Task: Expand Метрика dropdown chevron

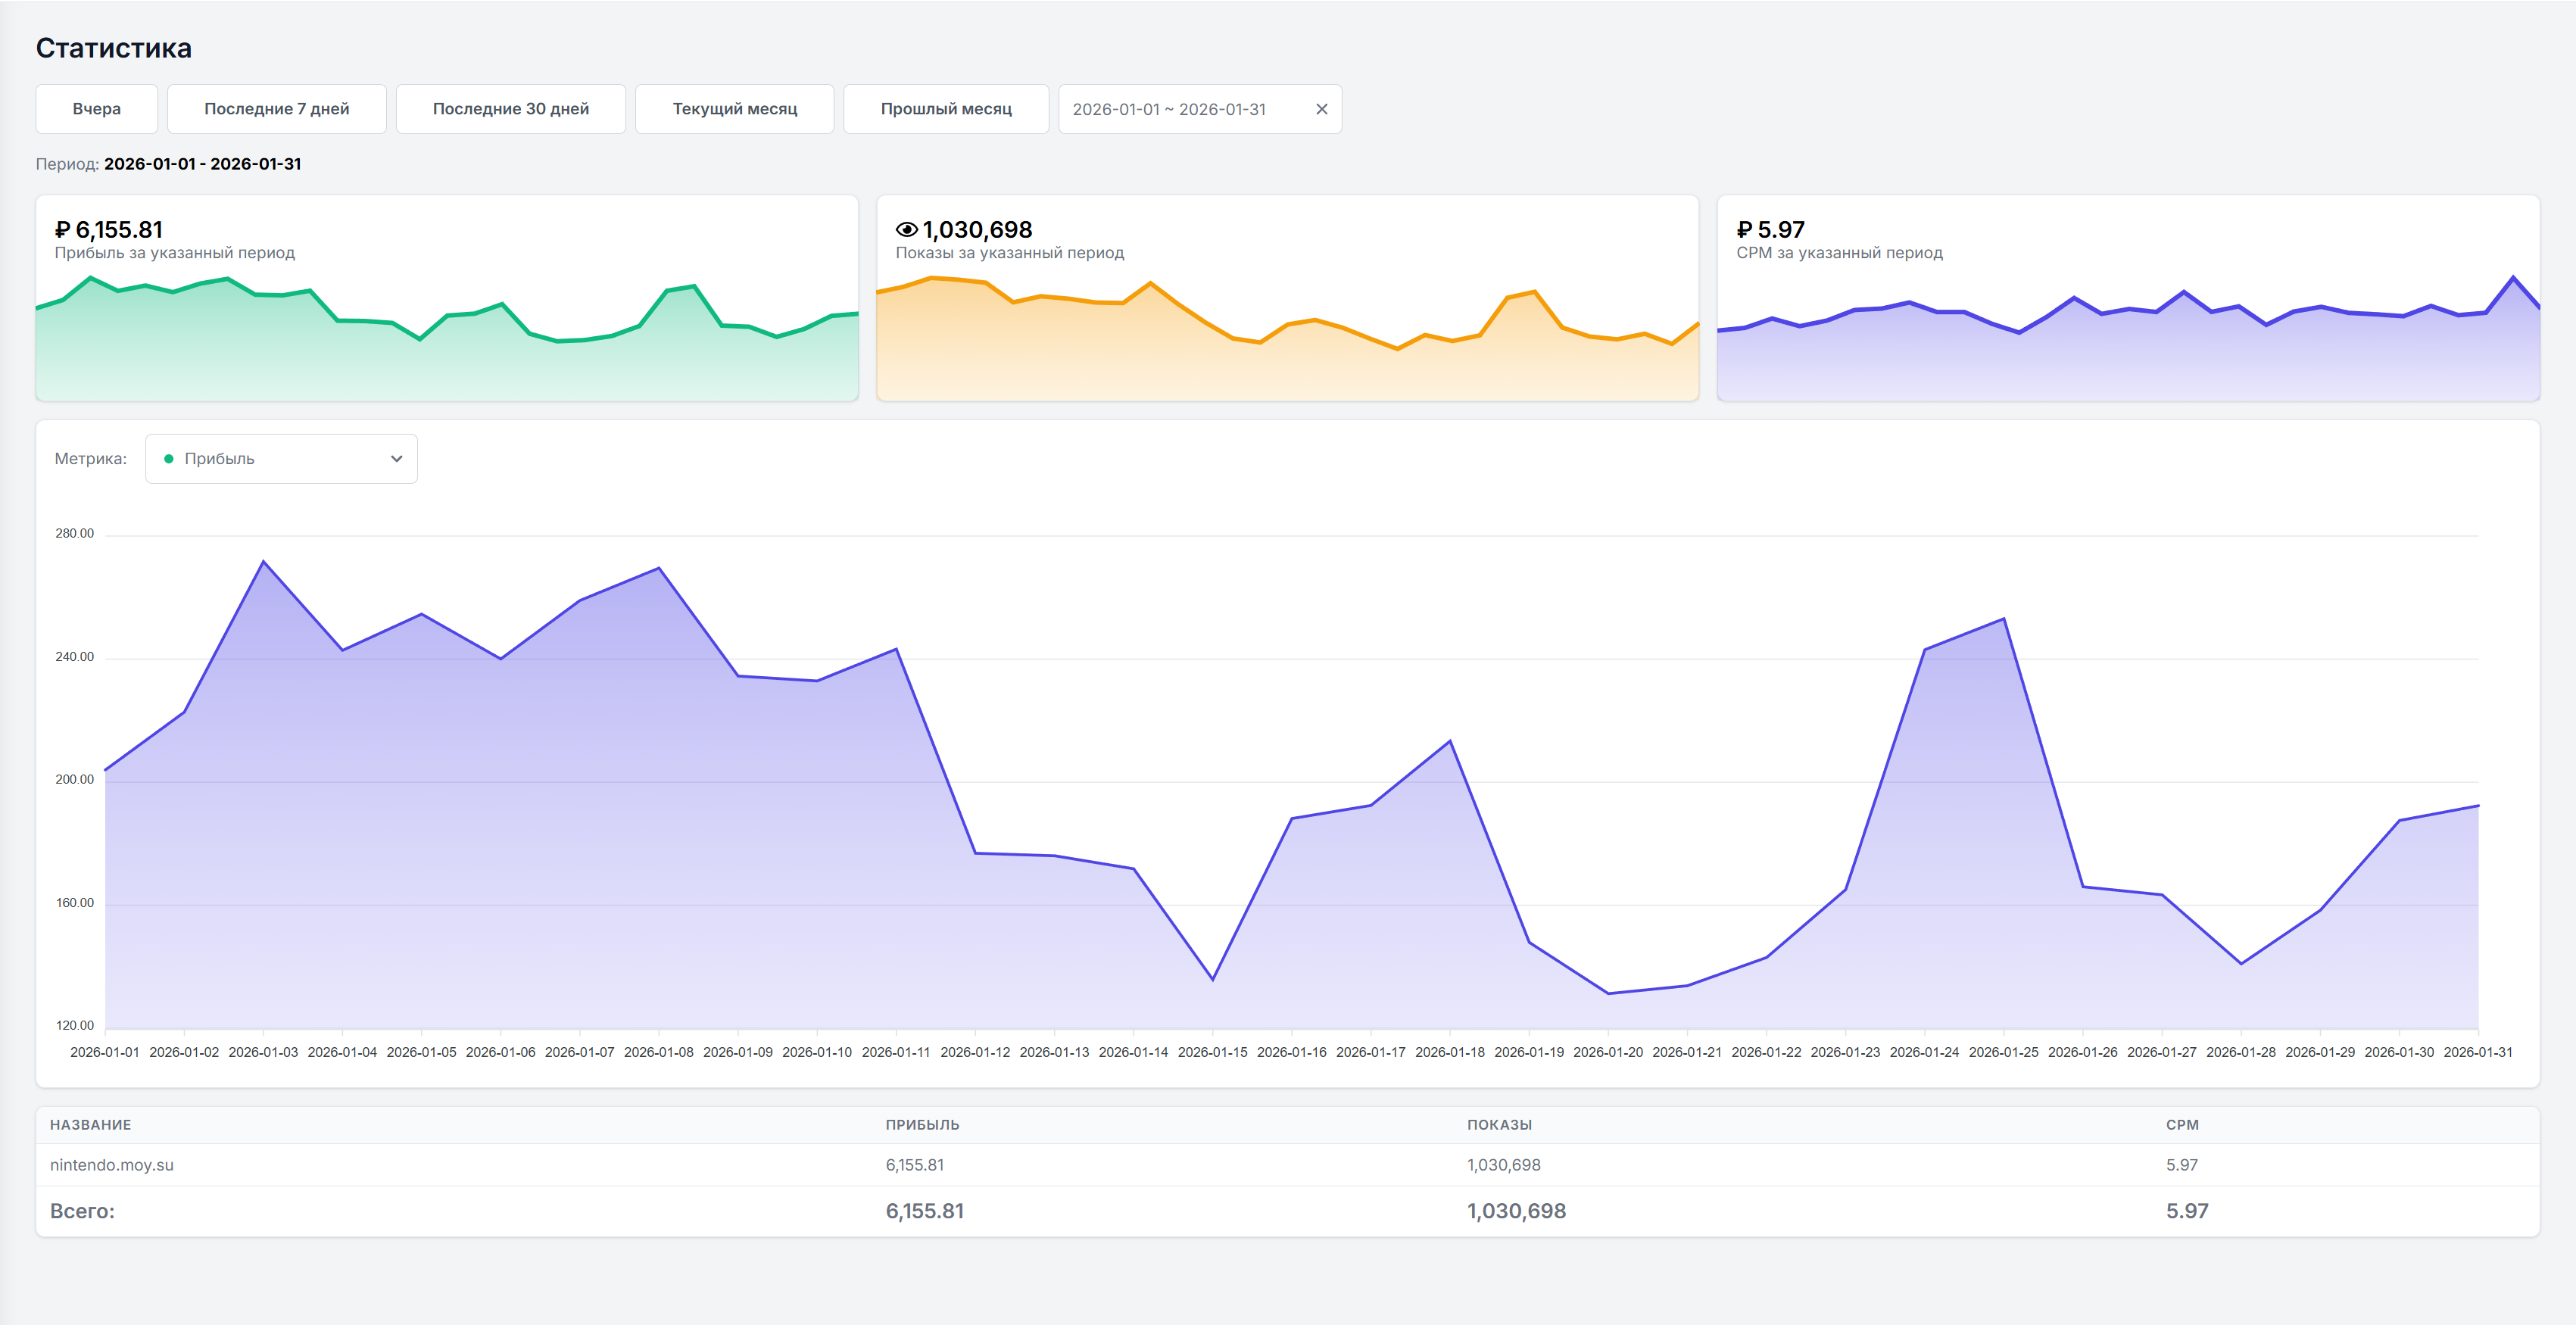Action: [x=396, y=459]
